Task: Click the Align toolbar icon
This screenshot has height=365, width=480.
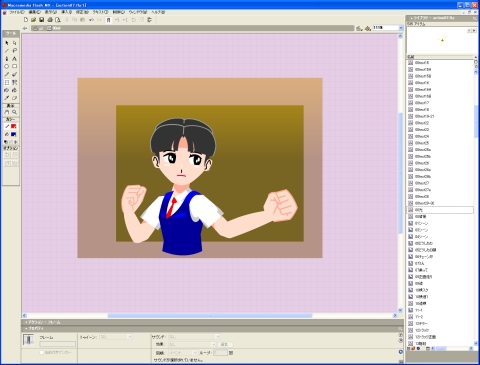Action: [x=150, y=20]
